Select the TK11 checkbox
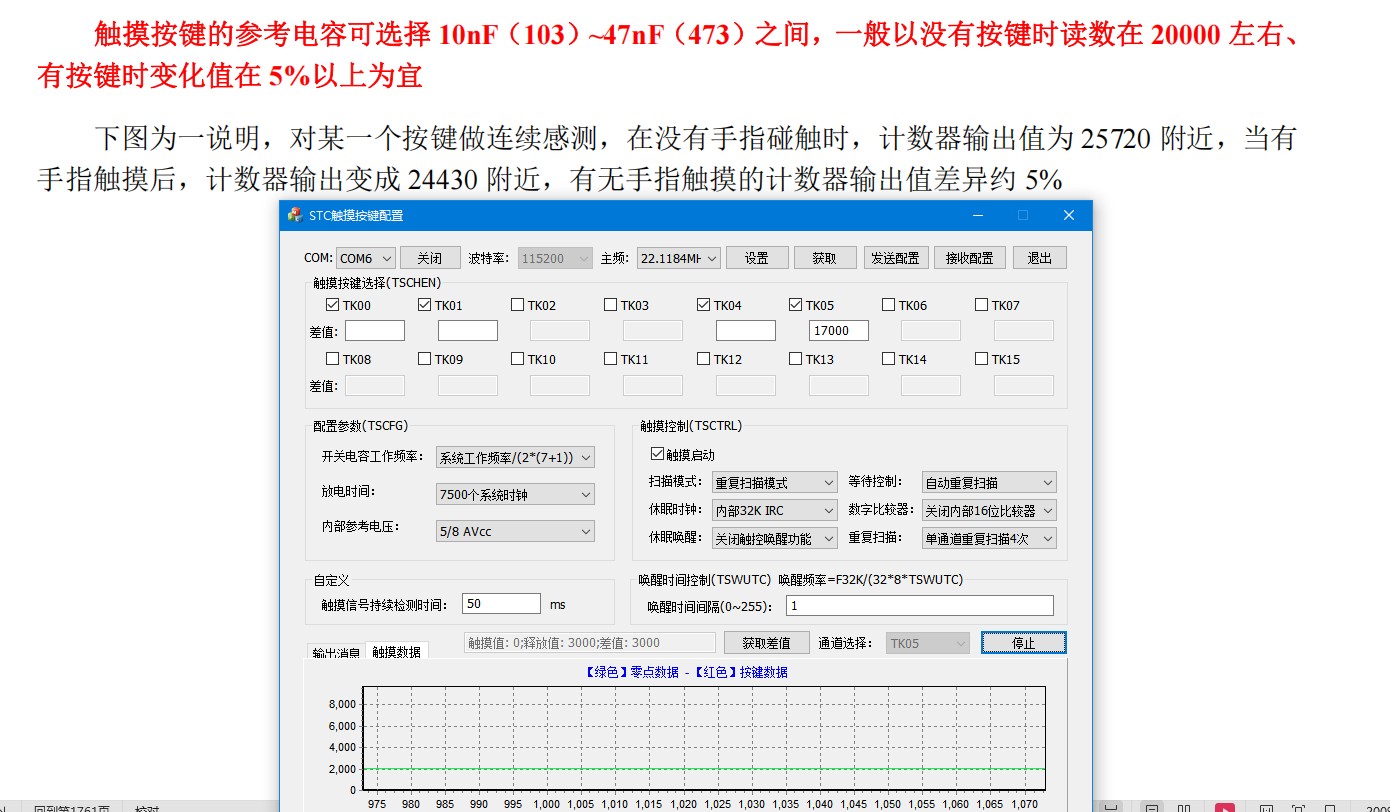 [610, 359]
